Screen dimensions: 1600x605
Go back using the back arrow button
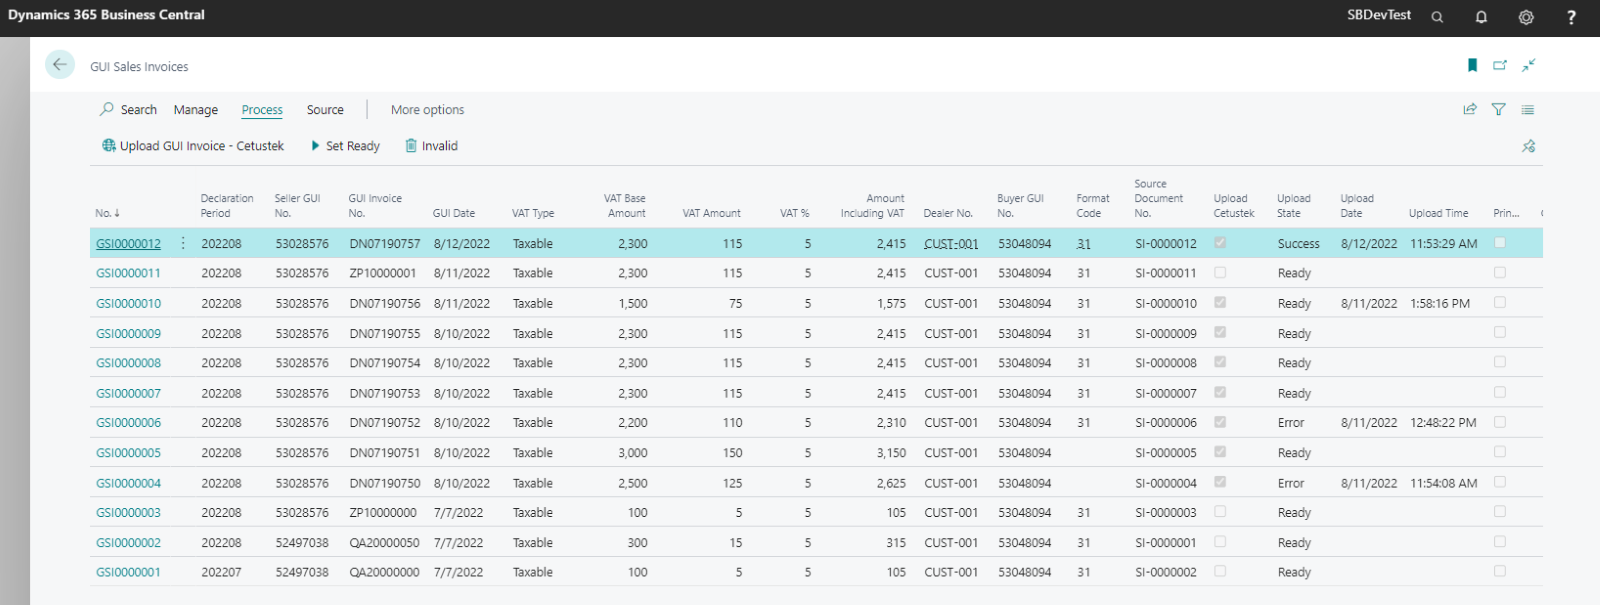60,65
